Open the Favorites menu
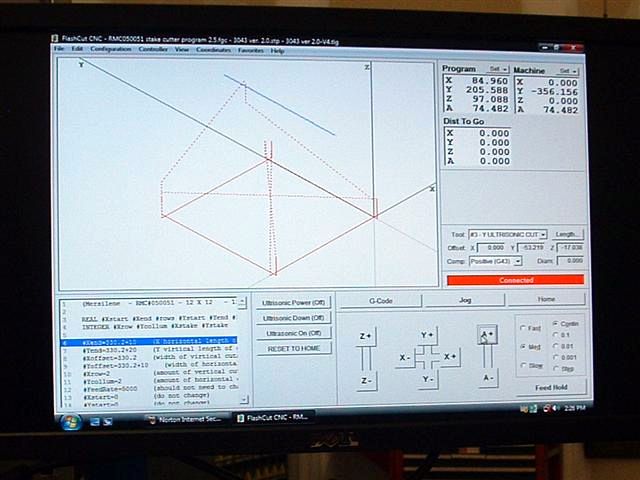640x480 pixels. pyautogui.click(x=251, y=50)
